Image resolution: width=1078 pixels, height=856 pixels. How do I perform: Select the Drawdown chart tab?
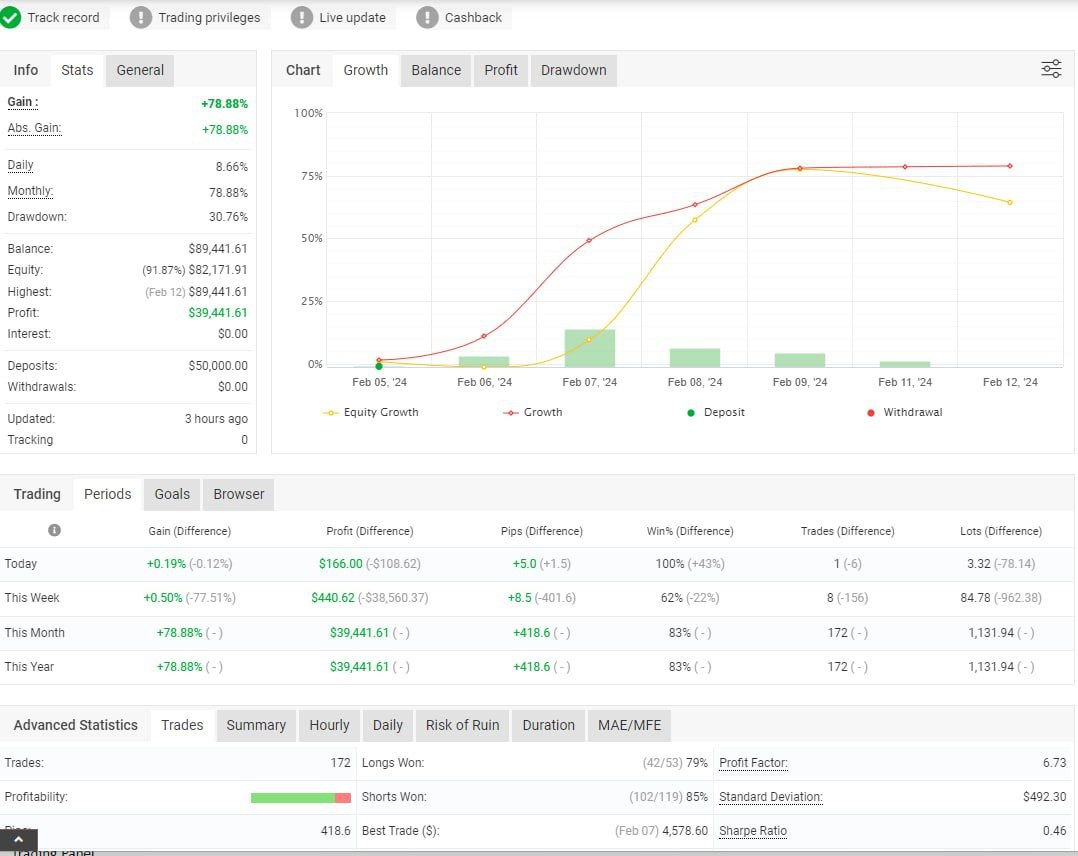(x=573, y=70)
